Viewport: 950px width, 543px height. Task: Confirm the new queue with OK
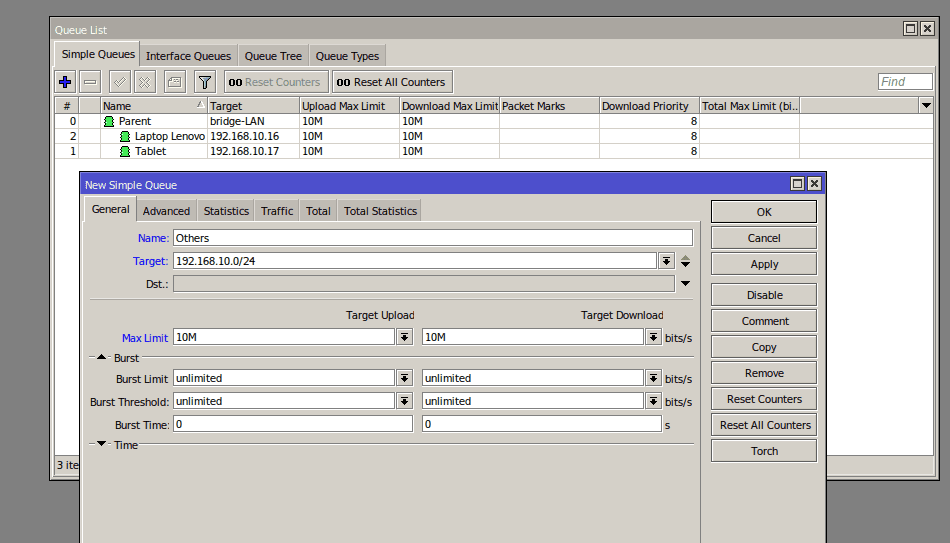click(763, 212)
